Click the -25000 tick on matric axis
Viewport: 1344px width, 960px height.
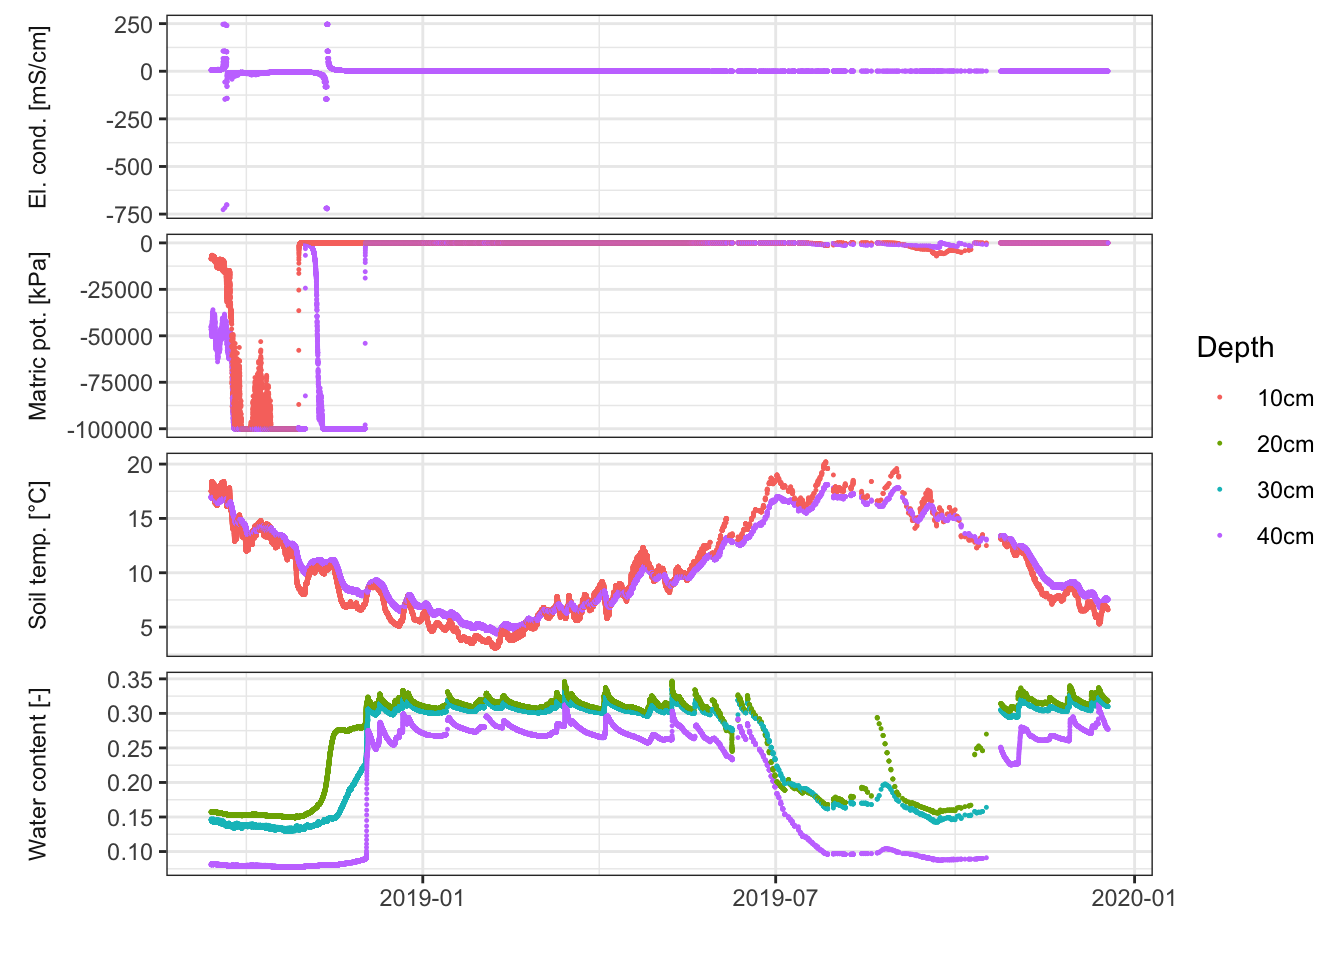point(117,290)
